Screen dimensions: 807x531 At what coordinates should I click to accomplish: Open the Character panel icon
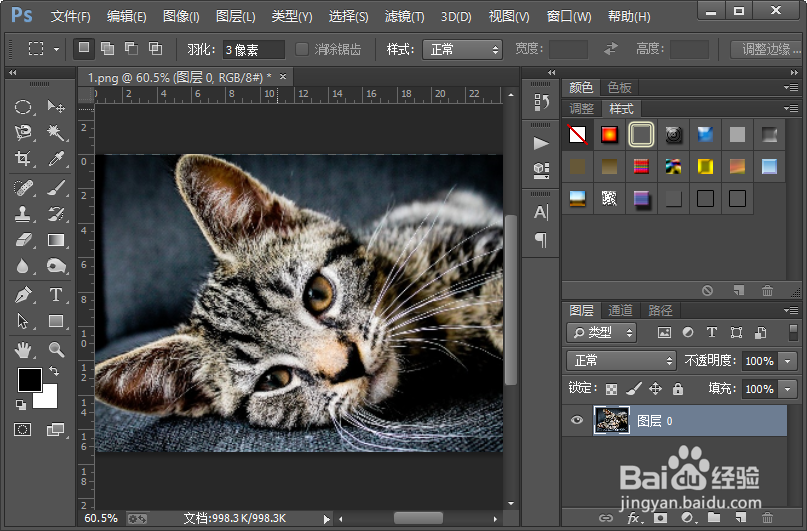541,212
